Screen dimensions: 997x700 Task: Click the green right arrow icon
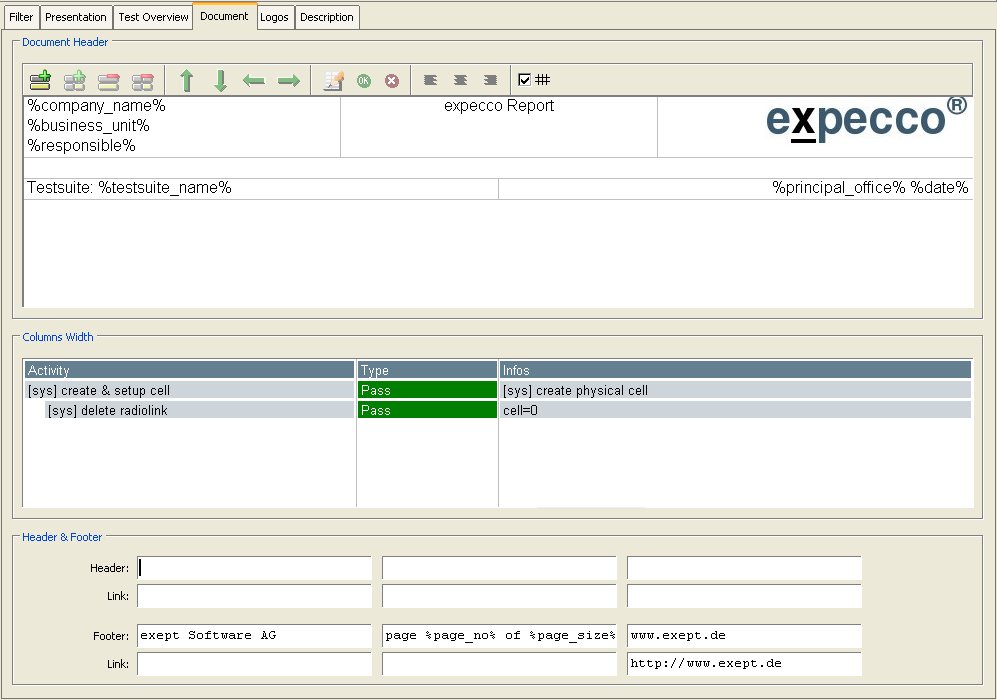tap(289, 81)
